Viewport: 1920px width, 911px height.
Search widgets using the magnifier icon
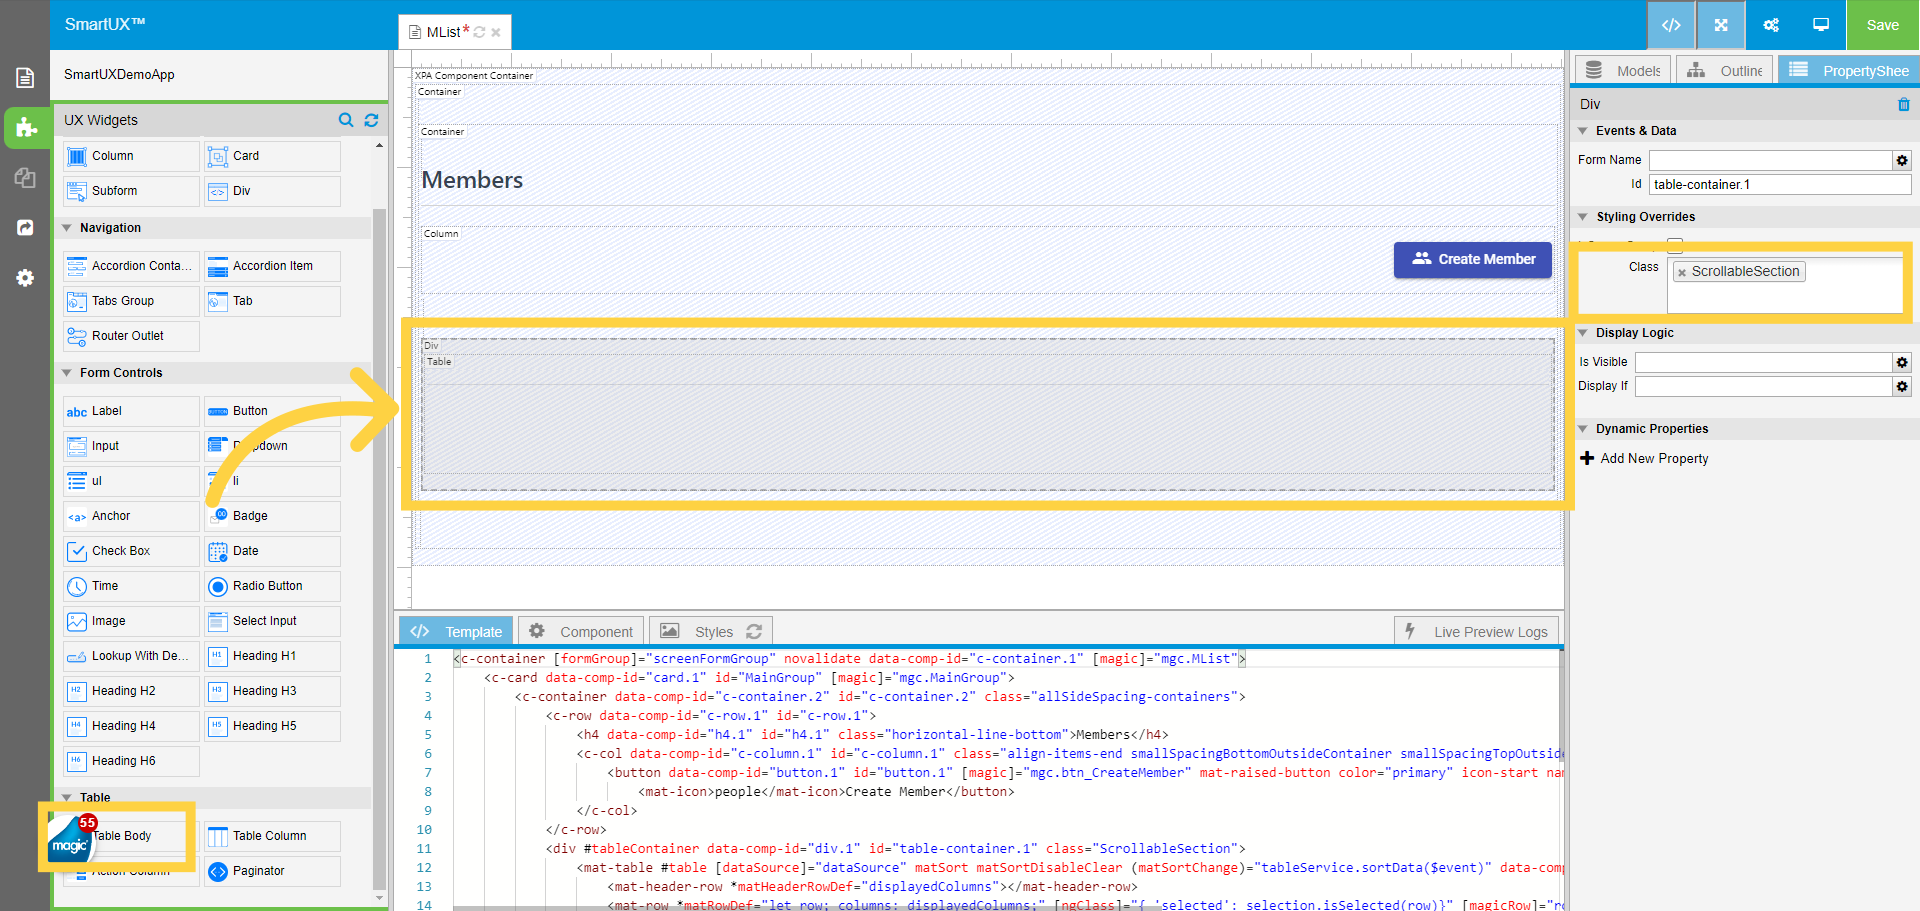click(x=346, y=120)
